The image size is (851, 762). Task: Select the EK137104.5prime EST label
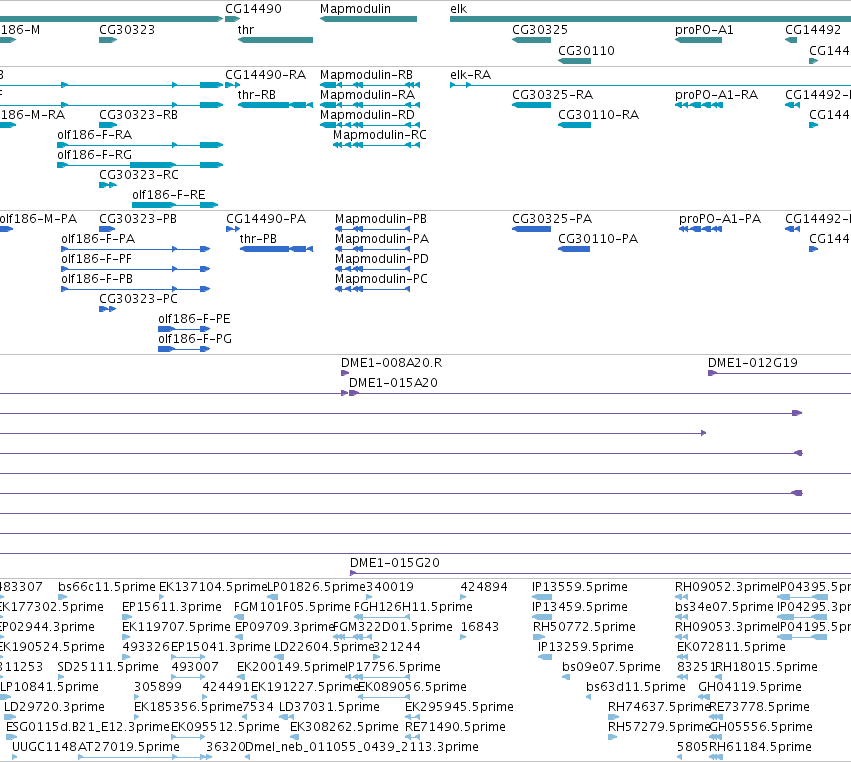(x=213, y=587)
